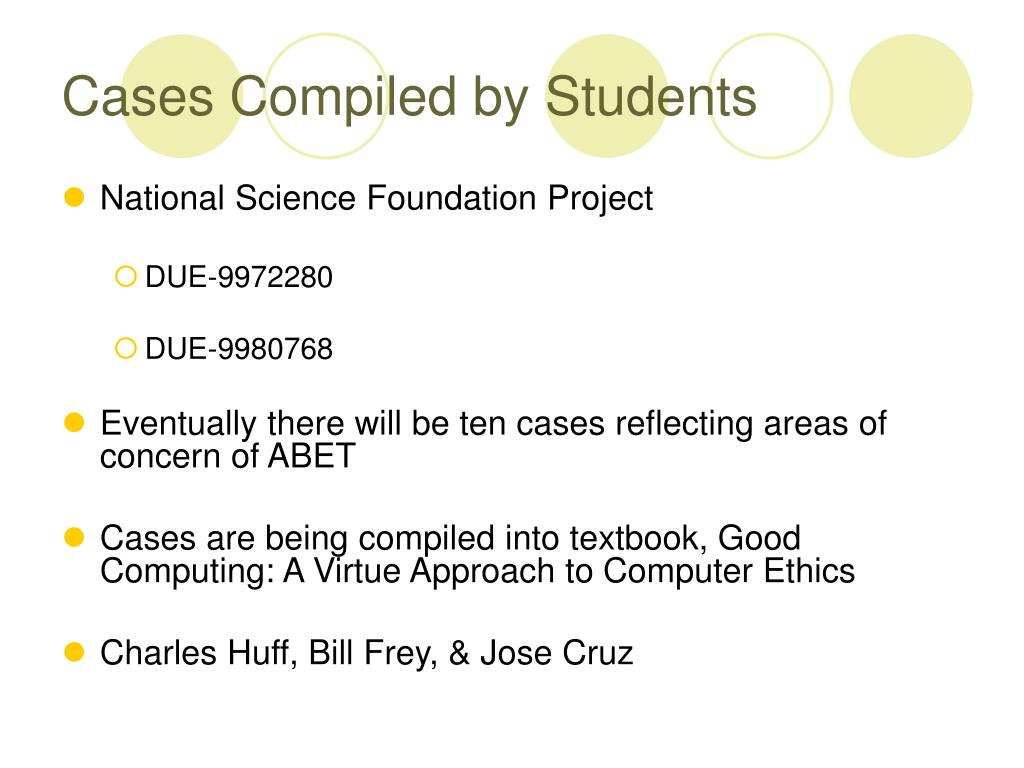Select the text 'National Science Foundation Project'
Image resolution: width=1024 pixels, height=768 pixels.
coord(376,199)
